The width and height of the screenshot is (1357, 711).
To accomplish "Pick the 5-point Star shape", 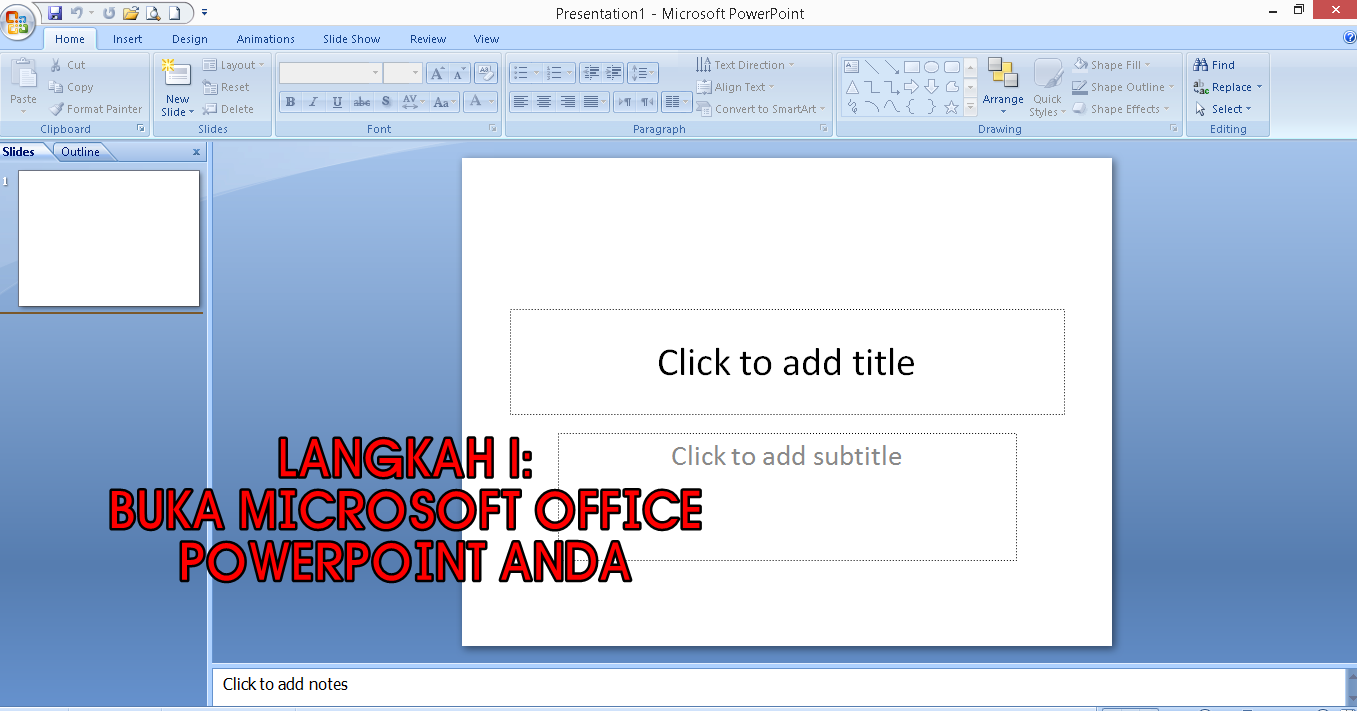I will [951, 107].
